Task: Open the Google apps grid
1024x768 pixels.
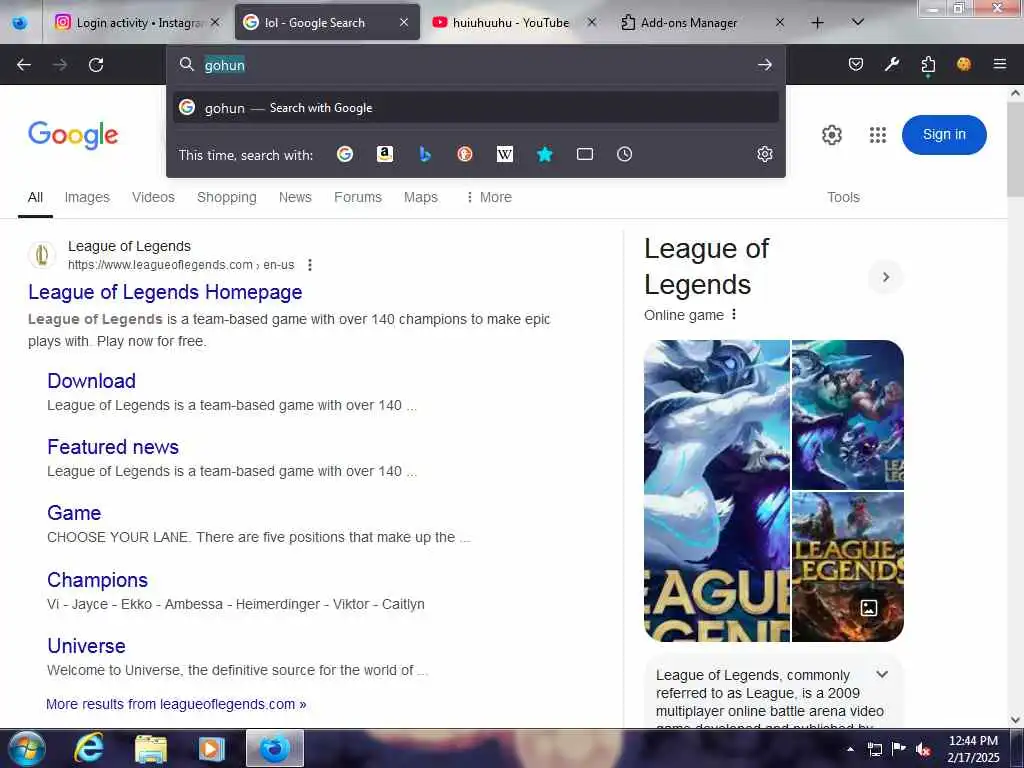Action: 878,135
